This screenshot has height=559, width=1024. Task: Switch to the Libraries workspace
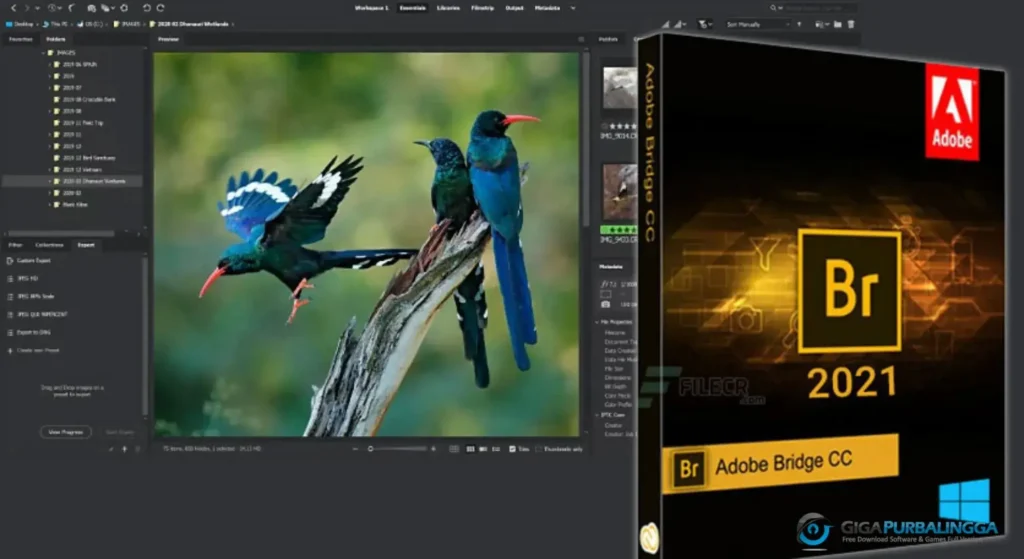point(448,8)
